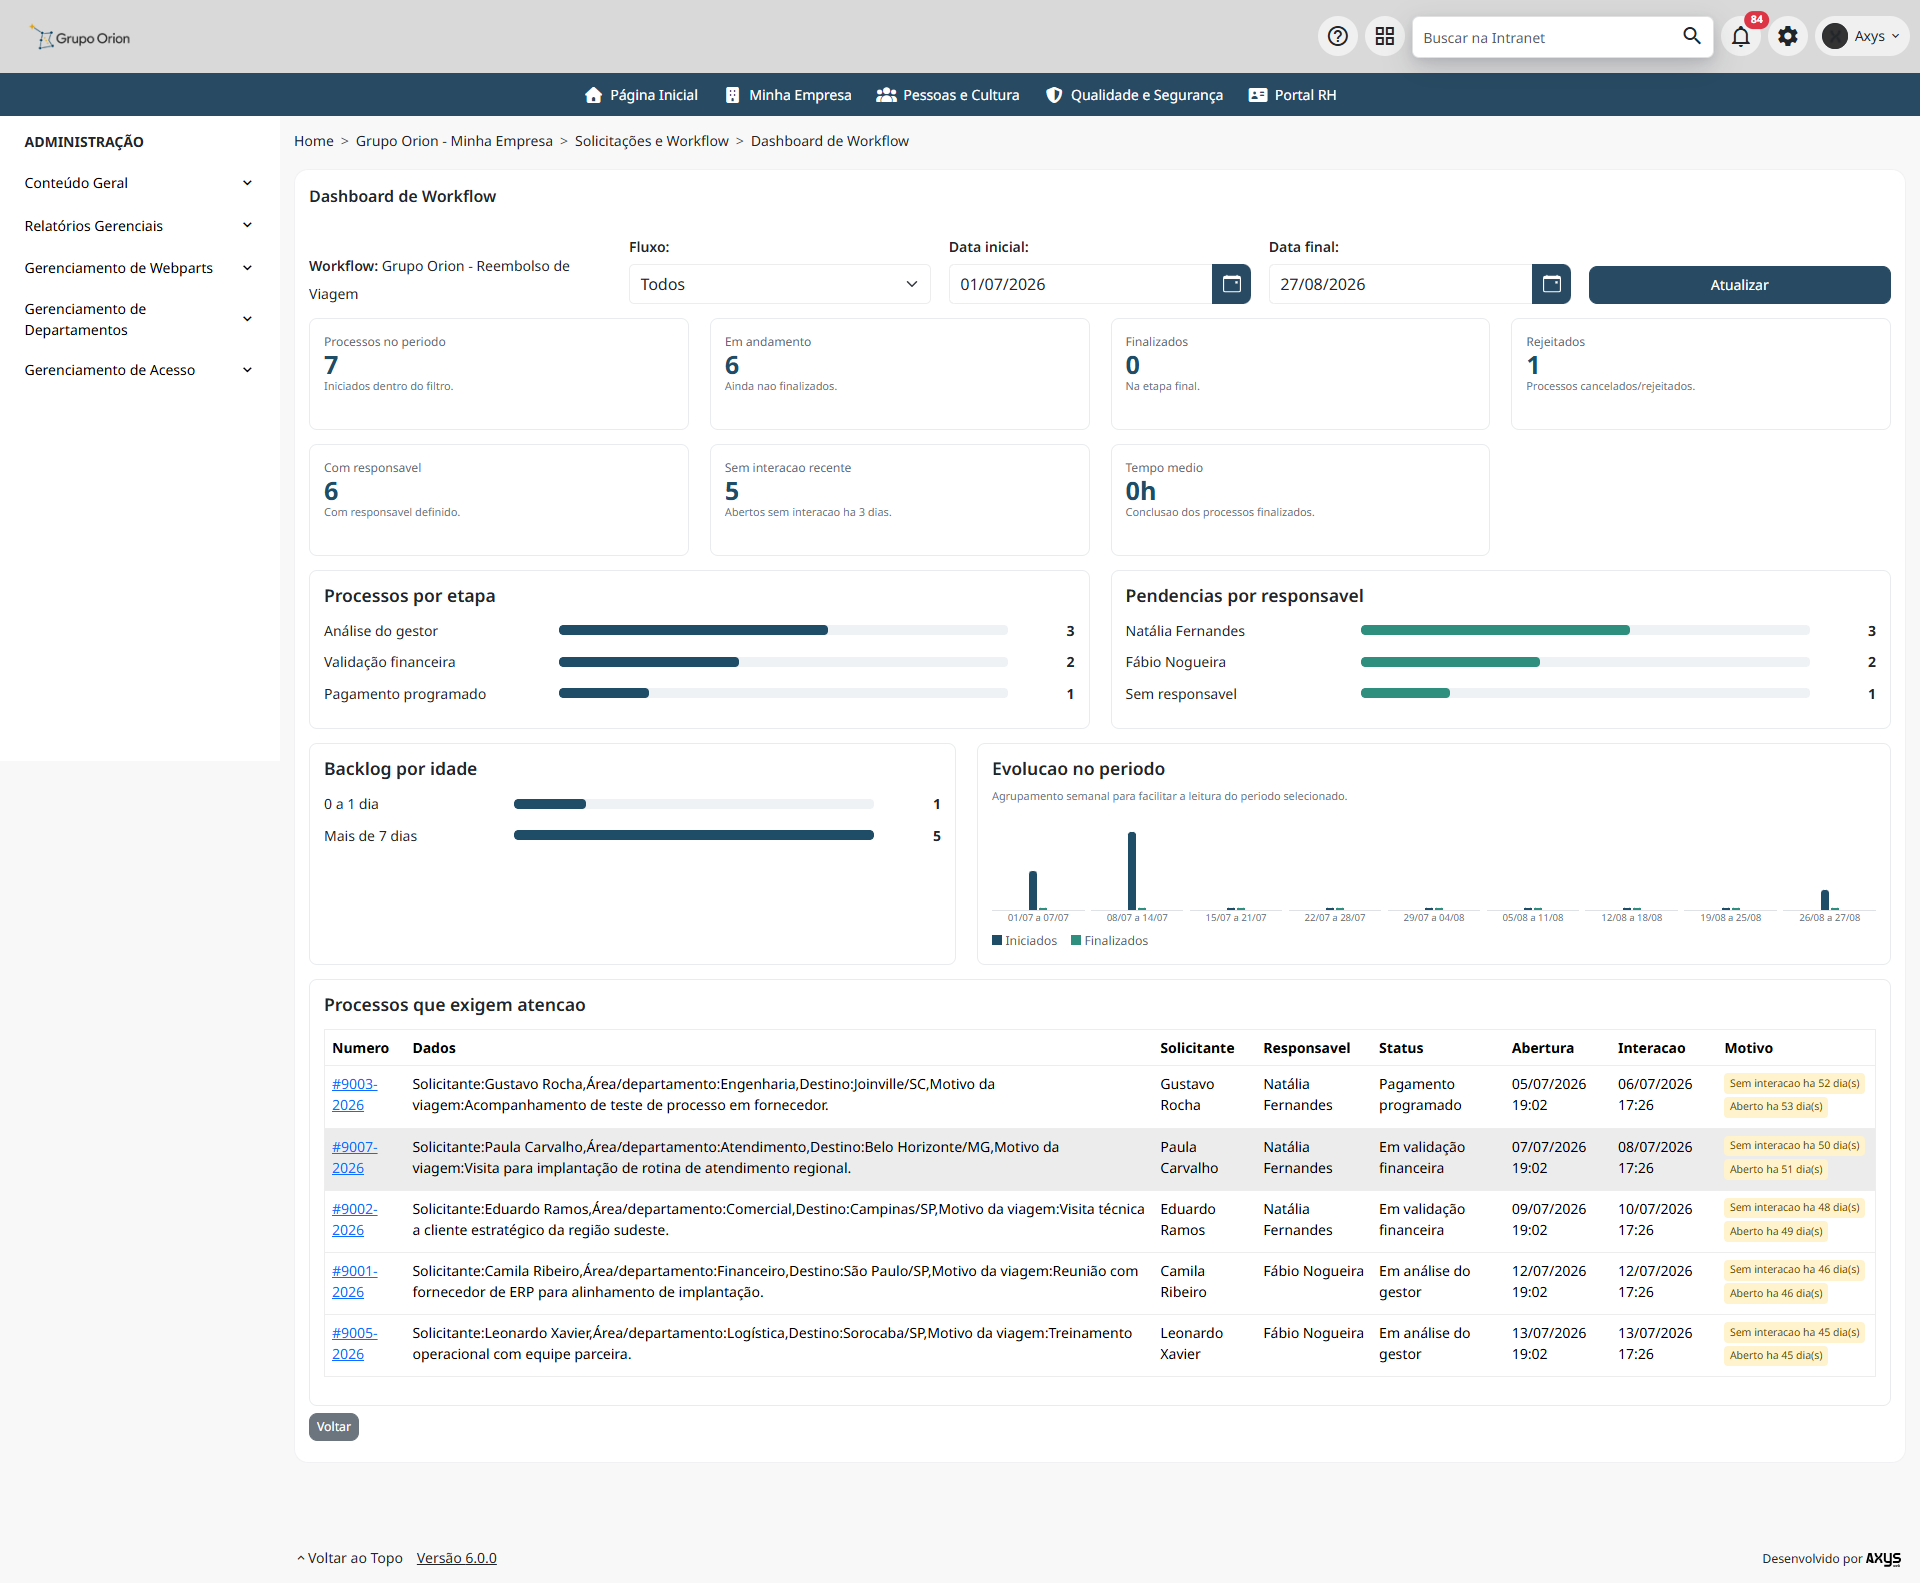
Task: Open the Axys user menu chevron
Action: coord(1895,37)
